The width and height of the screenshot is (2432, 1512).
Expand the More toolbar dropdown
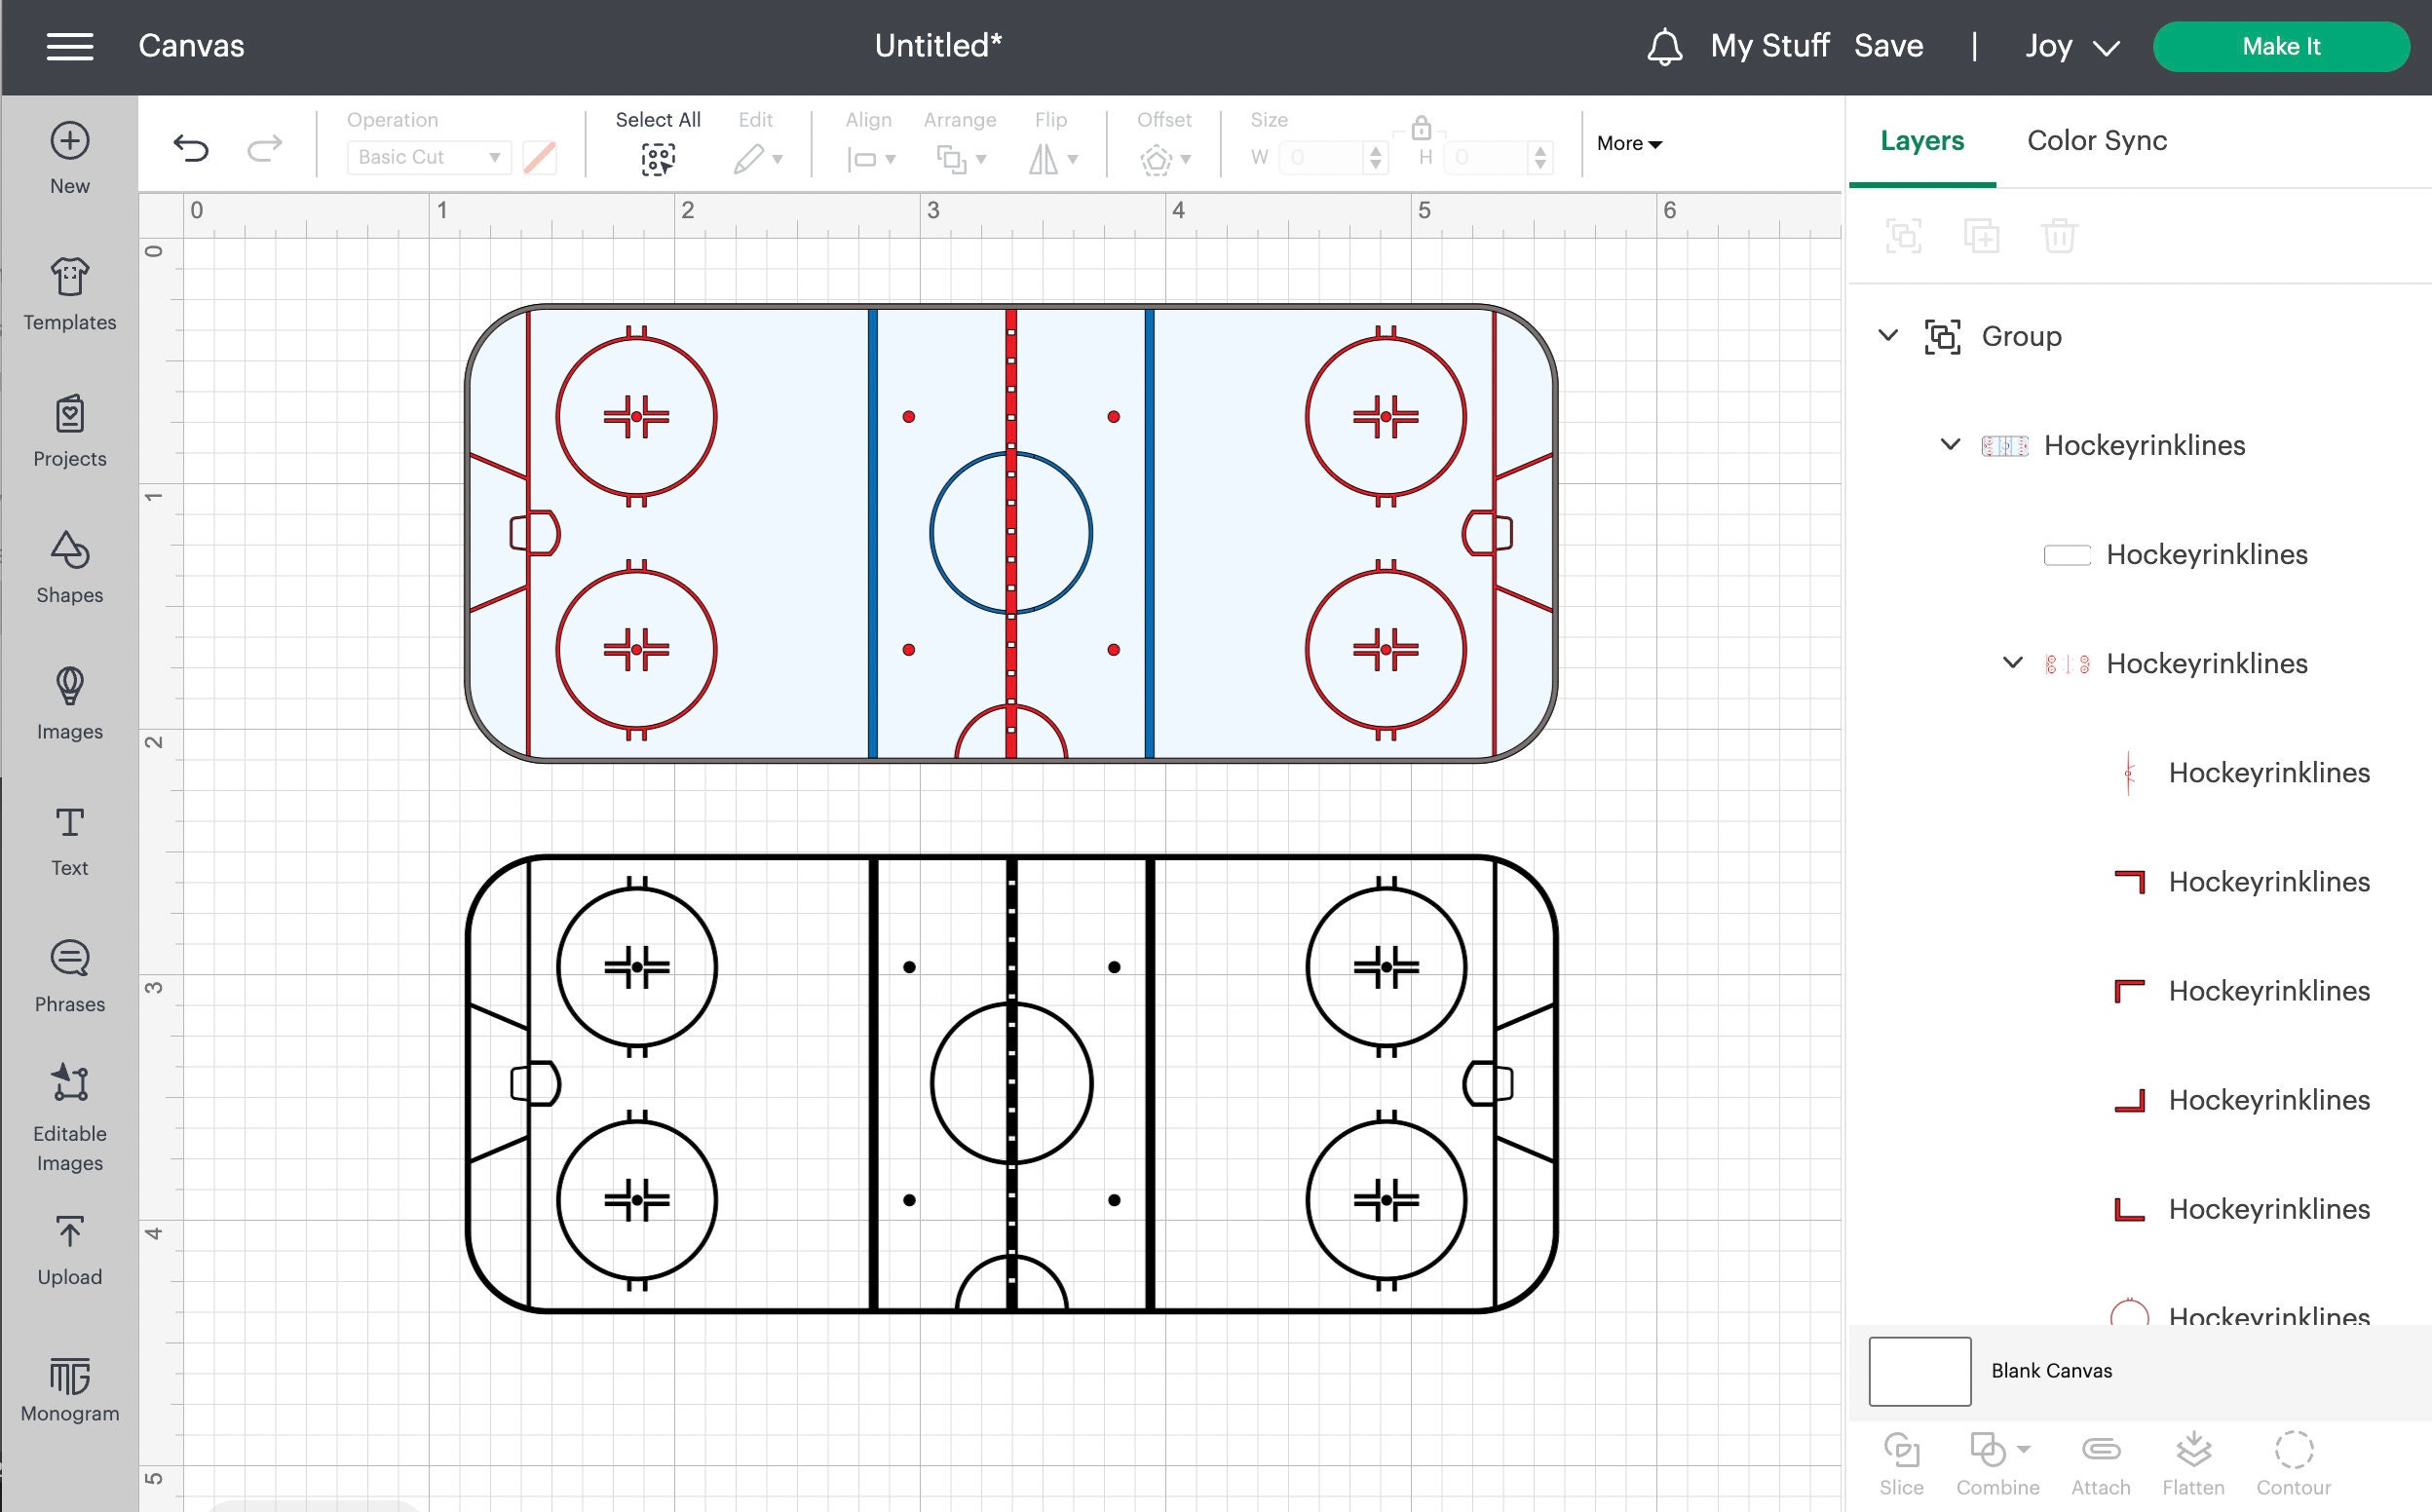[1628, 143]
